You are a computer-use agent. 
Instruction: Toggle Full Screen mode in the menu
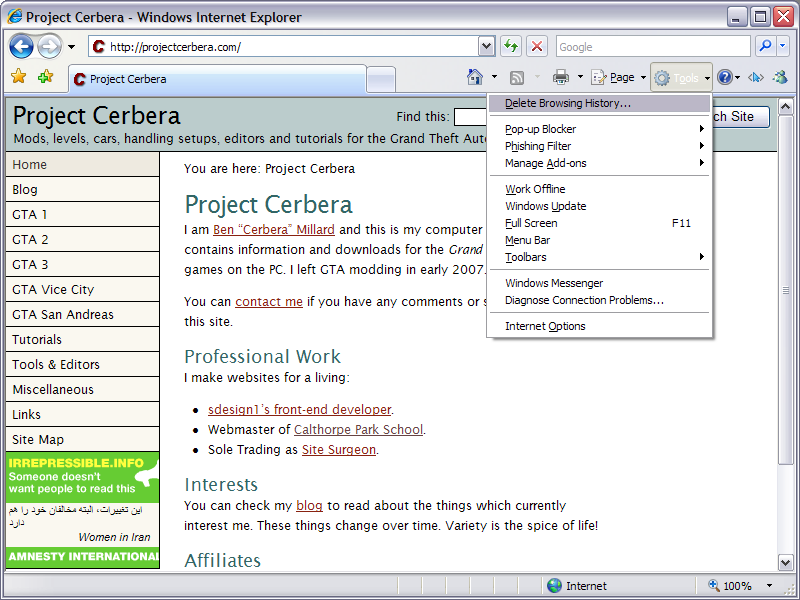531,223
